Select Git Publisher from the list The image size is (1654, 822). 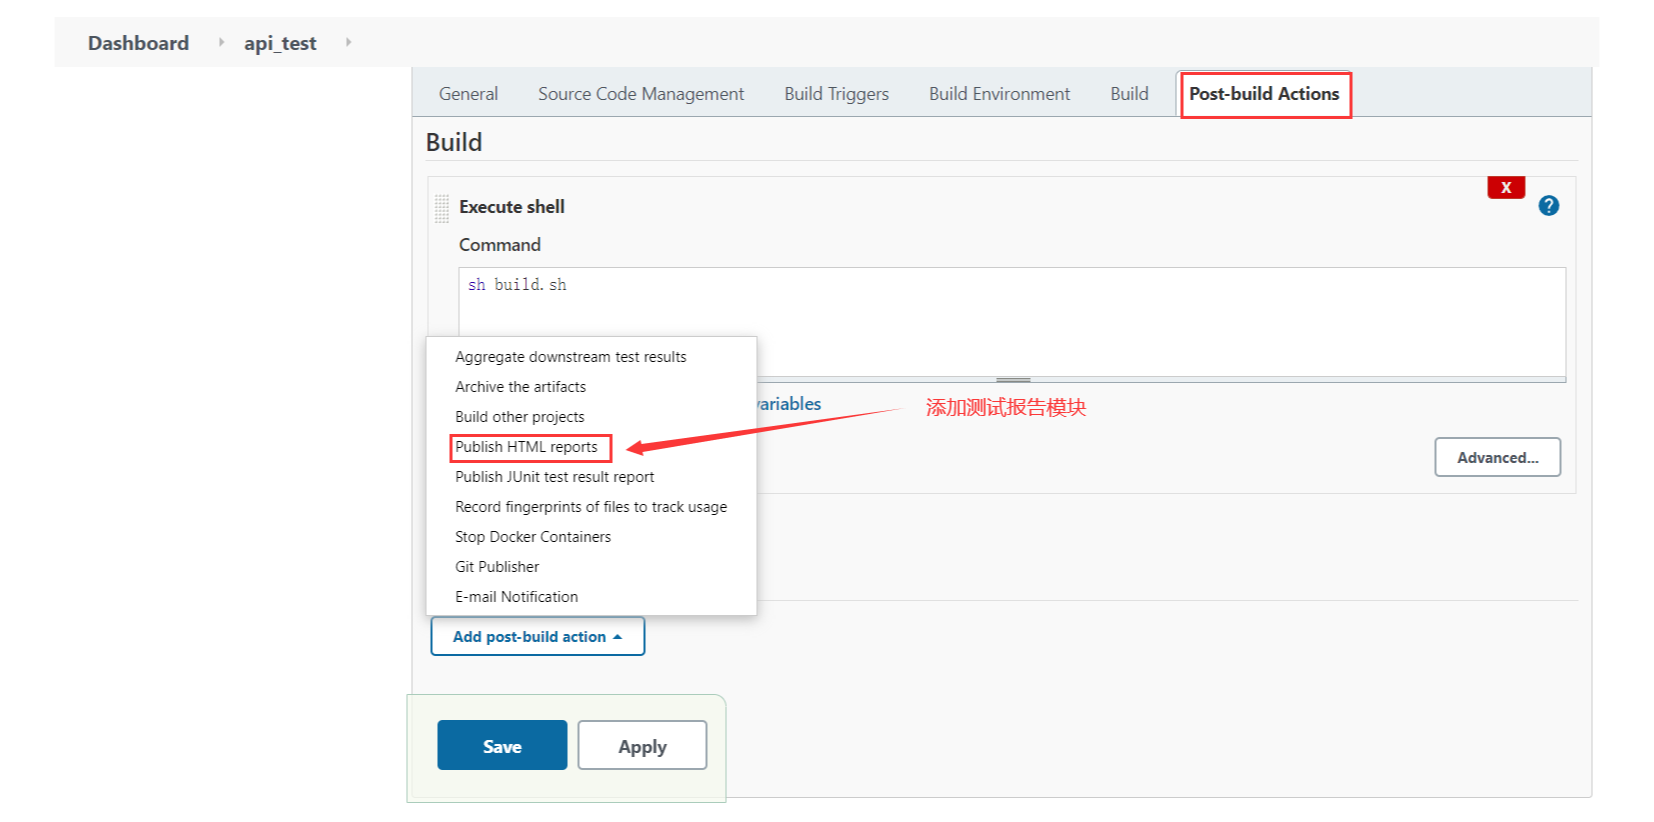(497, 567)
